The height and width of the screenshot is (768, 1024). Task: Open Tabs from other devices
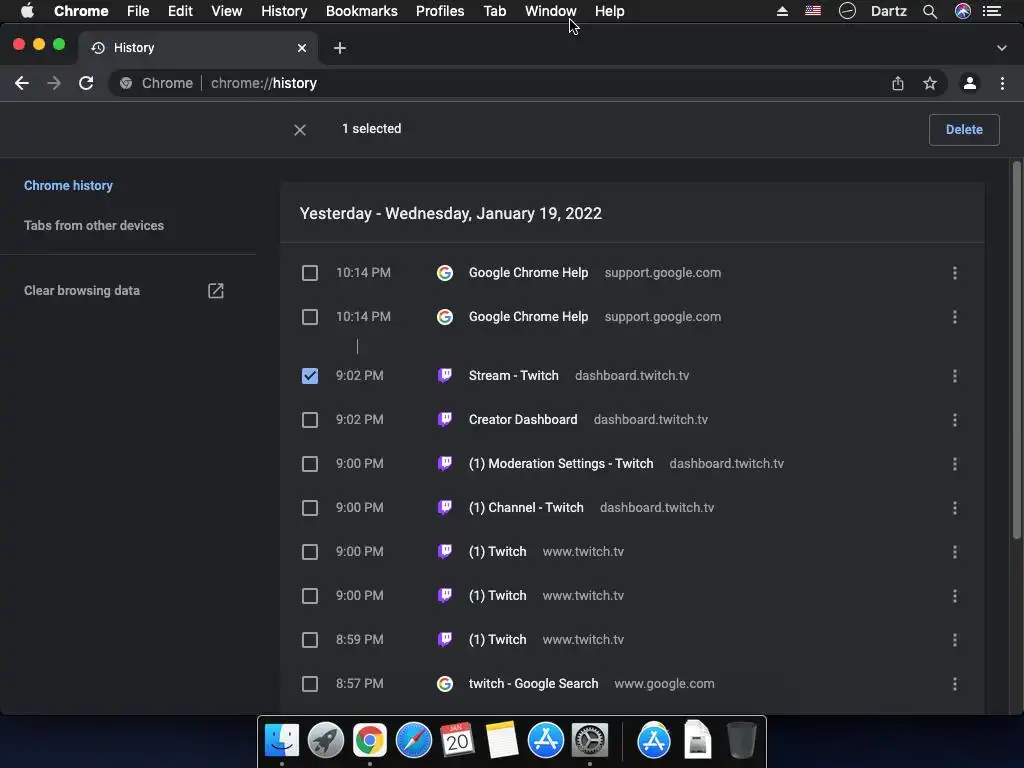(x=94, y=225)
